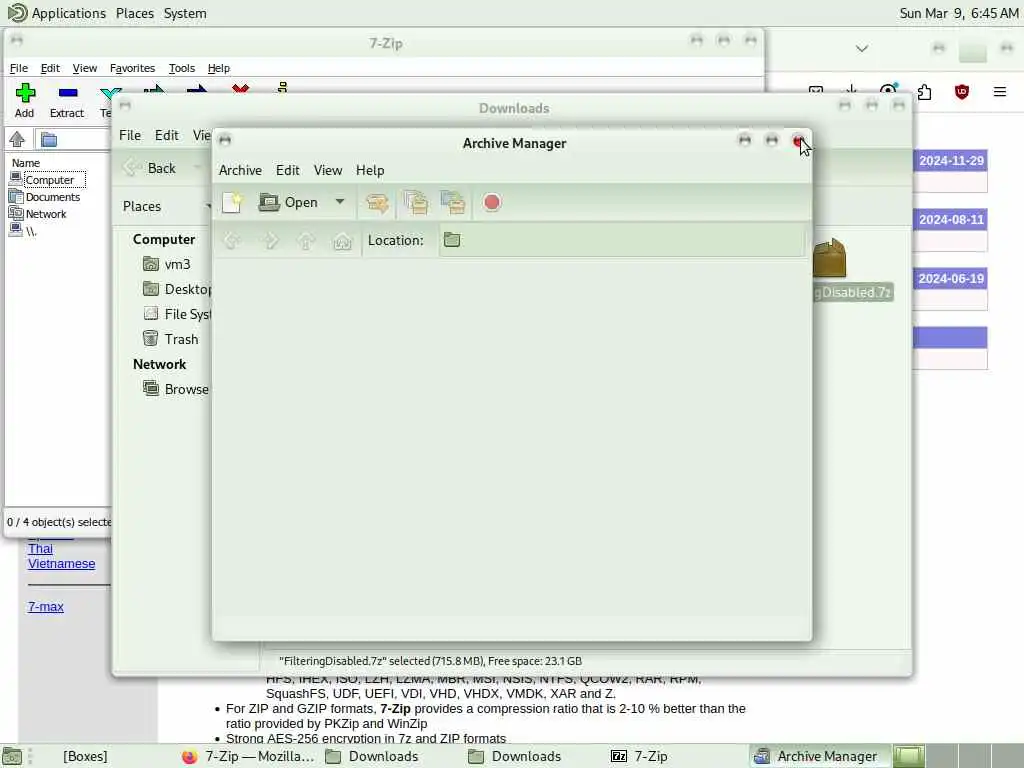The height and width of the screenshot is (768, 1024).
Task: Open the 7-Zip View menu
Action: click(85, 68)
